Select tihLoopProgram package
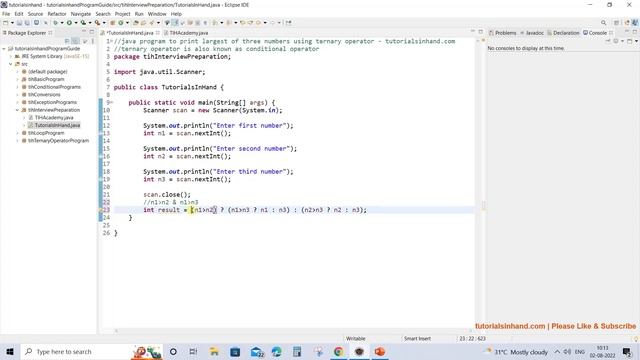The height and width of the screenshot is (360, 640). (x=46, y=133)
